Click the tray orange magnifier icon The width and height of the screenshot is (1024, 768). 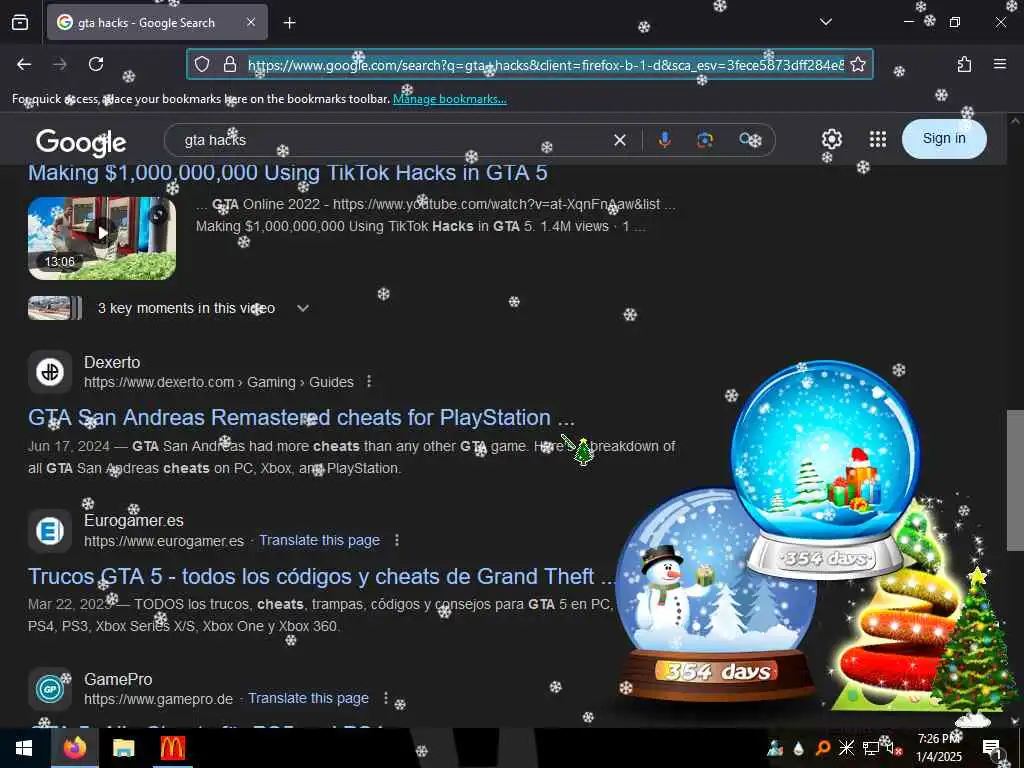[823, 748]
